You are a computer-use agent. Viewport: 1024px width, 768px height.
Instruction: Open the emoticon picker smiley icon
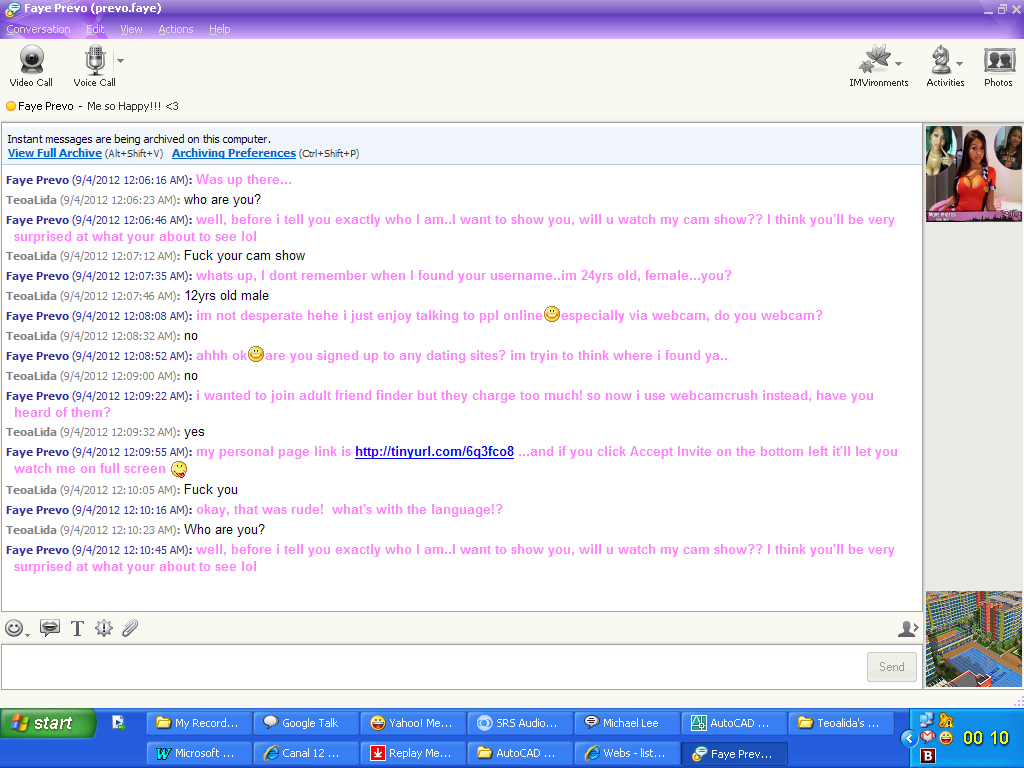coord(15,628)
